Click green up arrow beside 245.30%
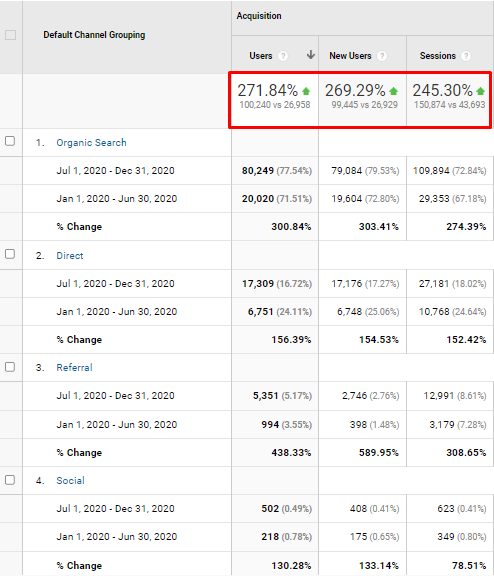494x576 pixels. click(x=480, y=91)
